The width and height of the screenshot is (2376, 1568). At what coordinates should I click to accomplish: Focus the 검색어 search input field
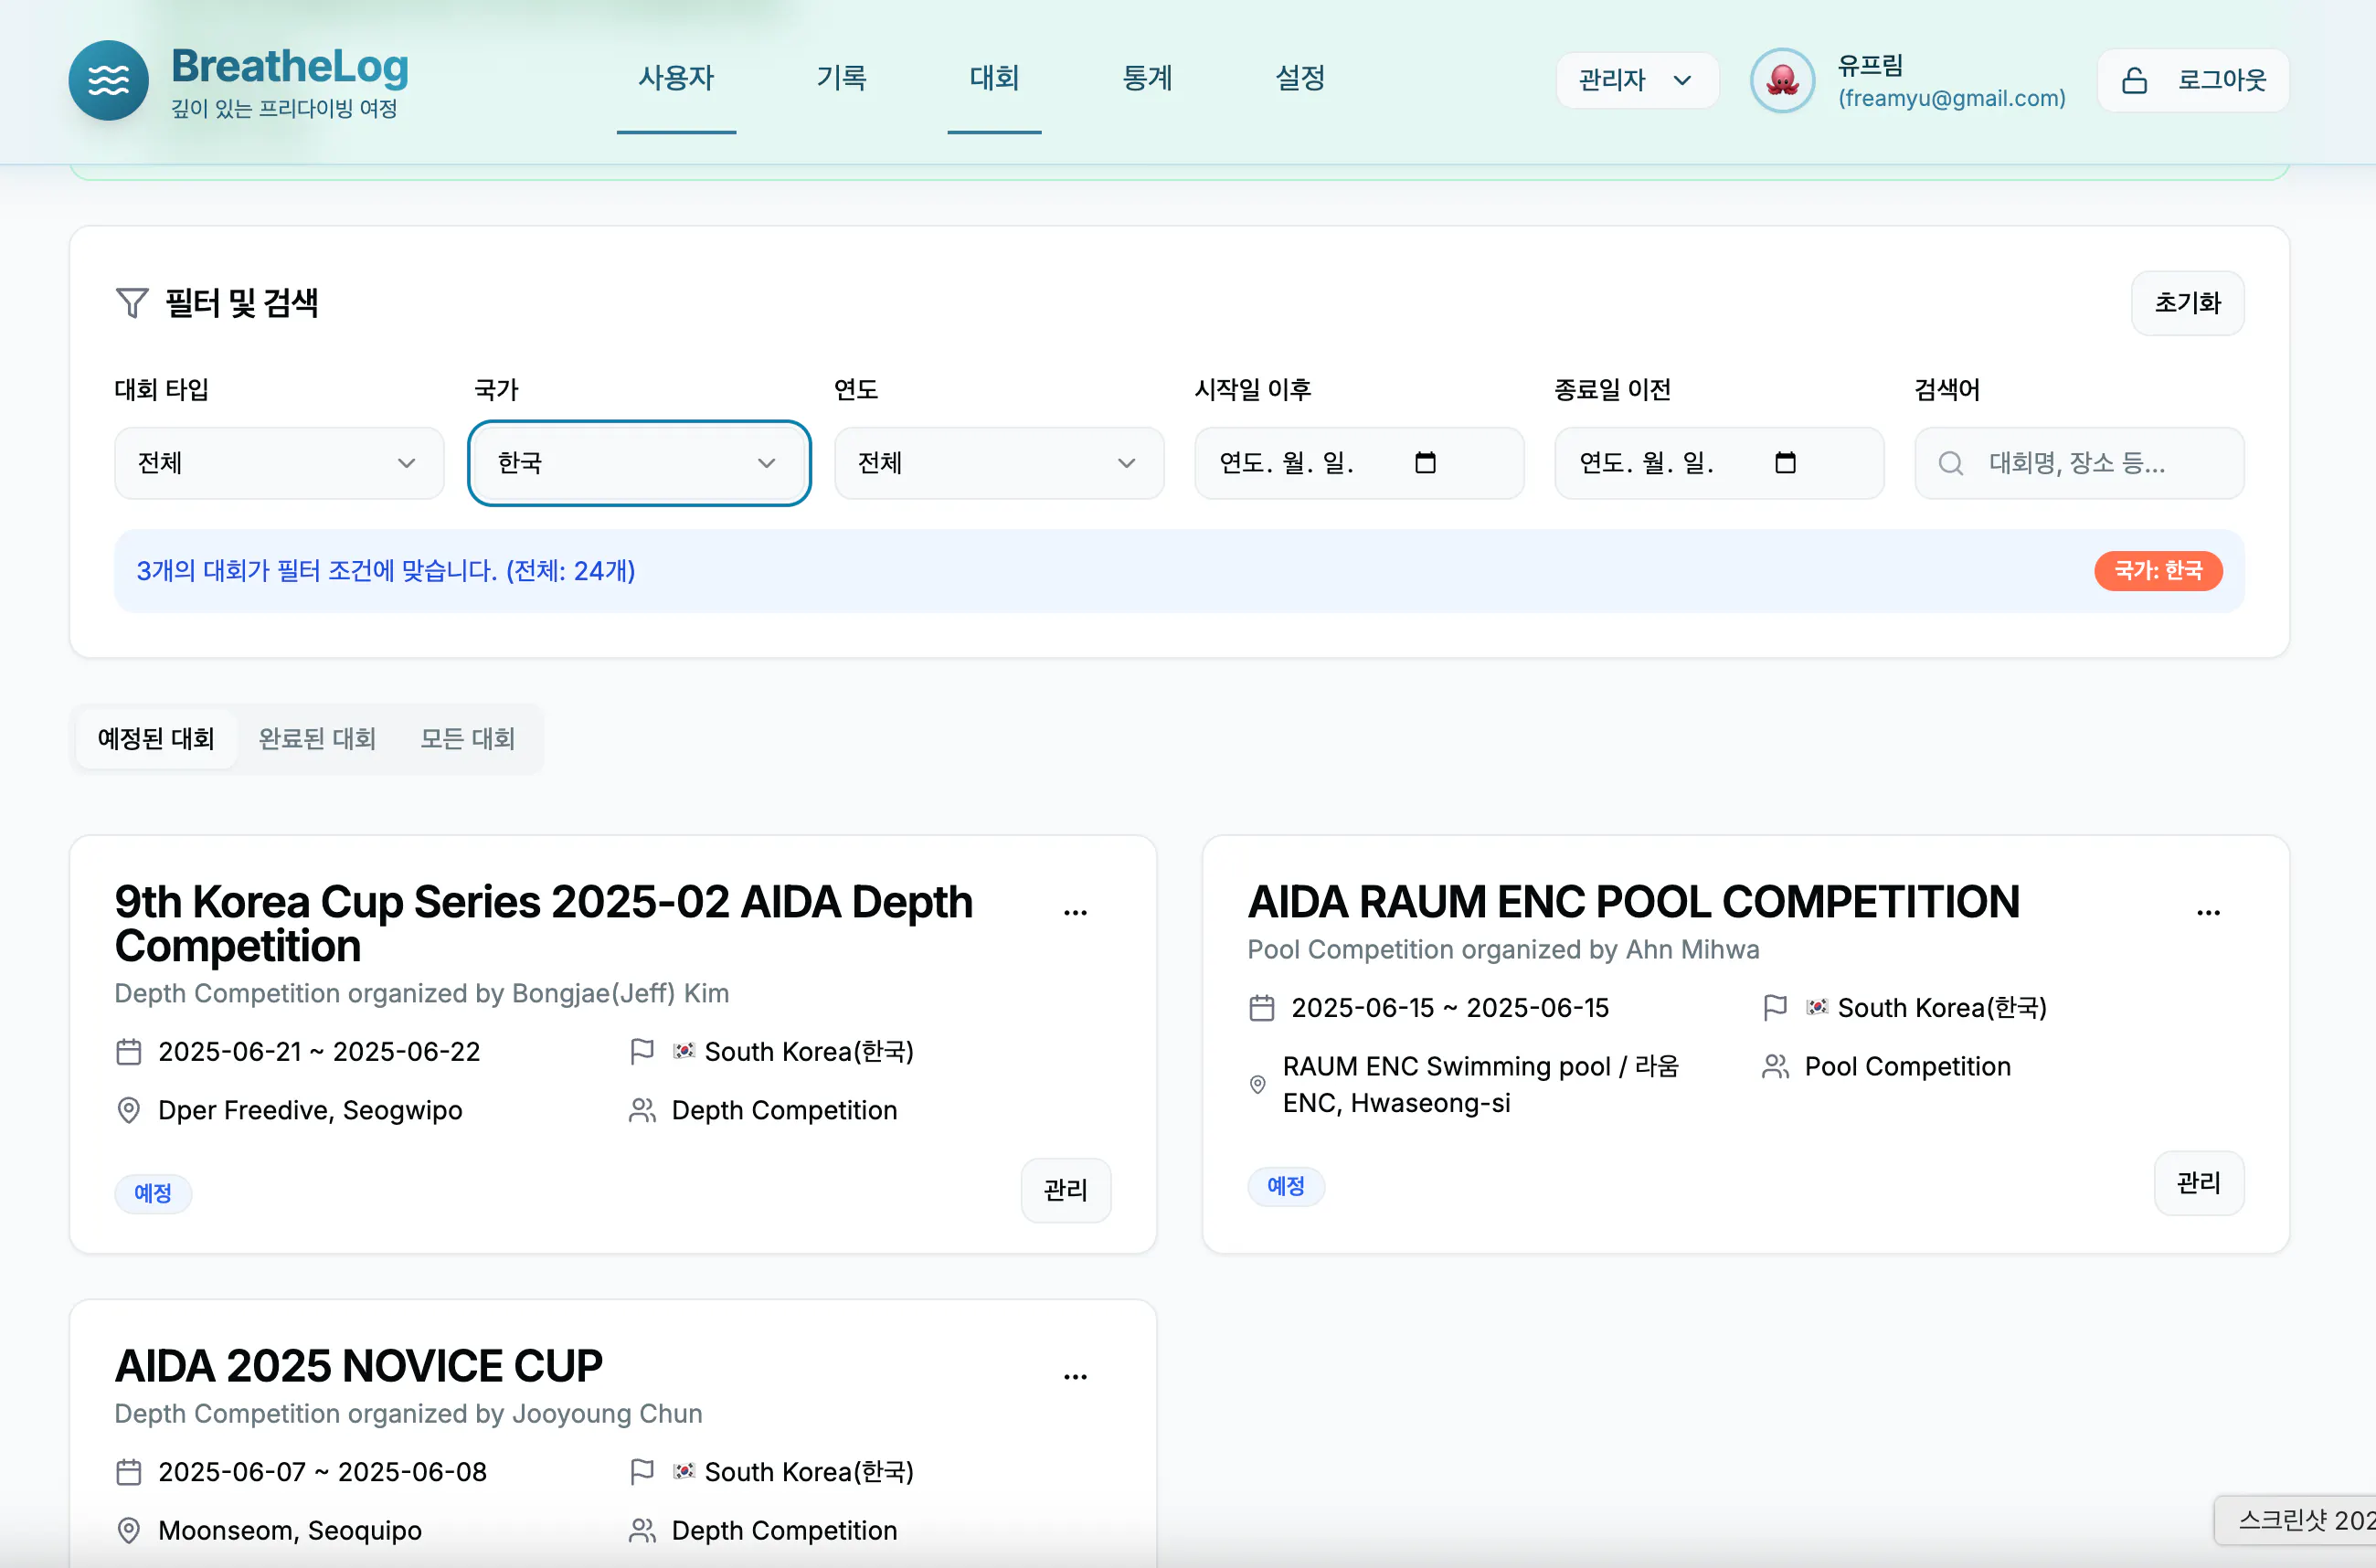(x=2079, y=463)
